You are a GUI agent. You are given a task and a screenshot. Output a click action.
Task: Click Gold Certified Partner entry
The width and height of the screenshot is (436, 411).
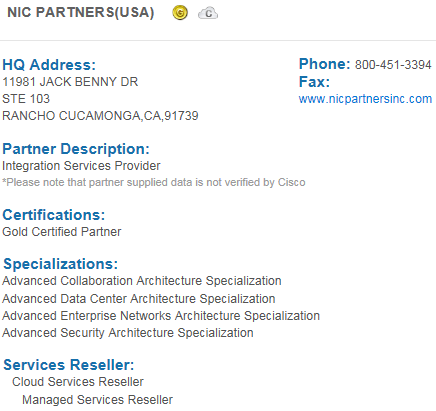click(62, 232)
